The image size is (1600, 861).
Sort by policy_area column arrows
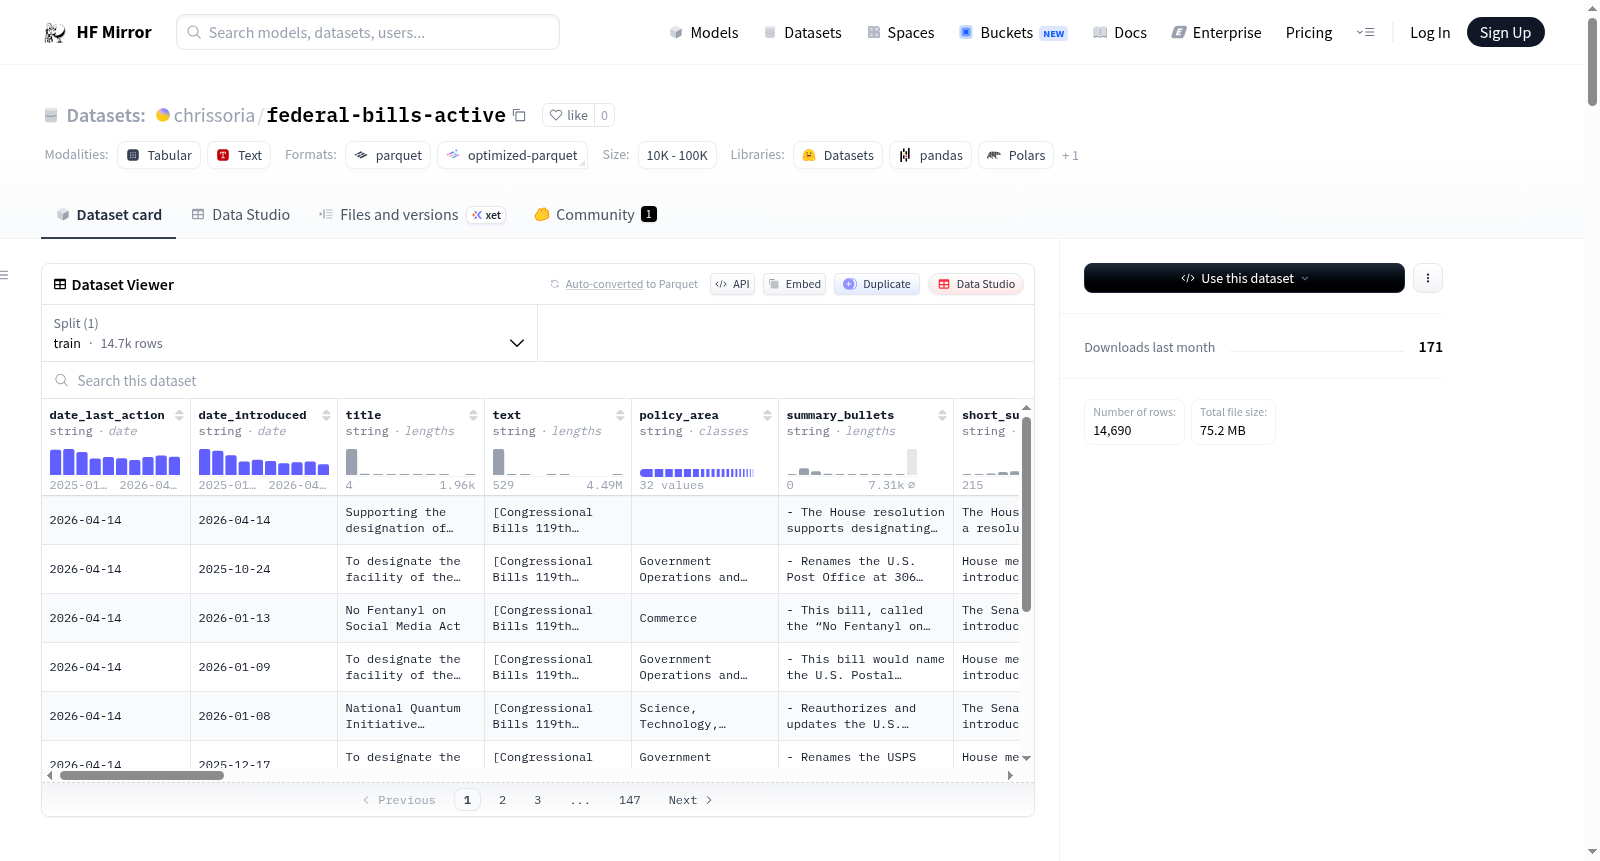767,415
